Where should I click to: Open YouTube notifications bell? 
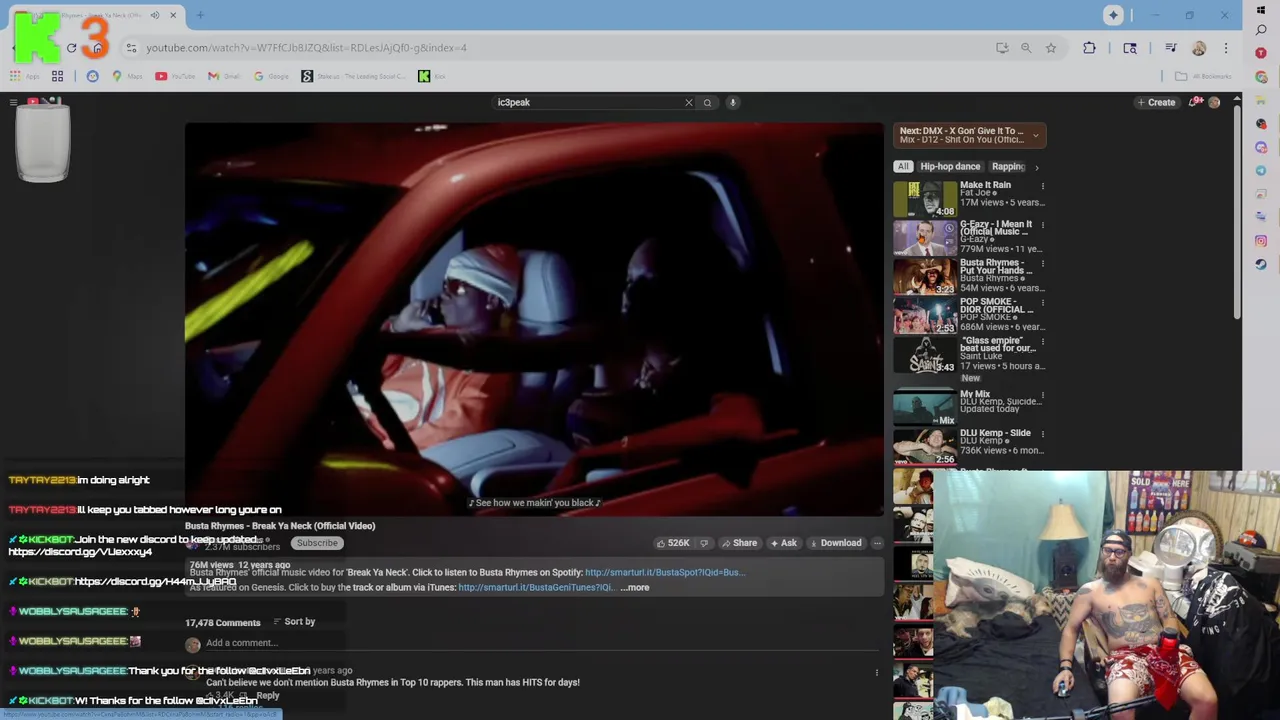pyautogui.click(x=1195, y=102)
